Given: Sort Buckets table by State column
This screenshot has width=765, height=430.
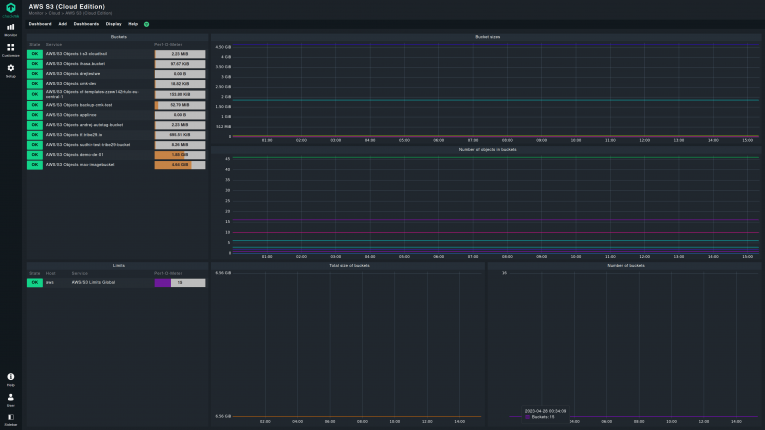Looking at the screenshot, I should tap(35, 44).
